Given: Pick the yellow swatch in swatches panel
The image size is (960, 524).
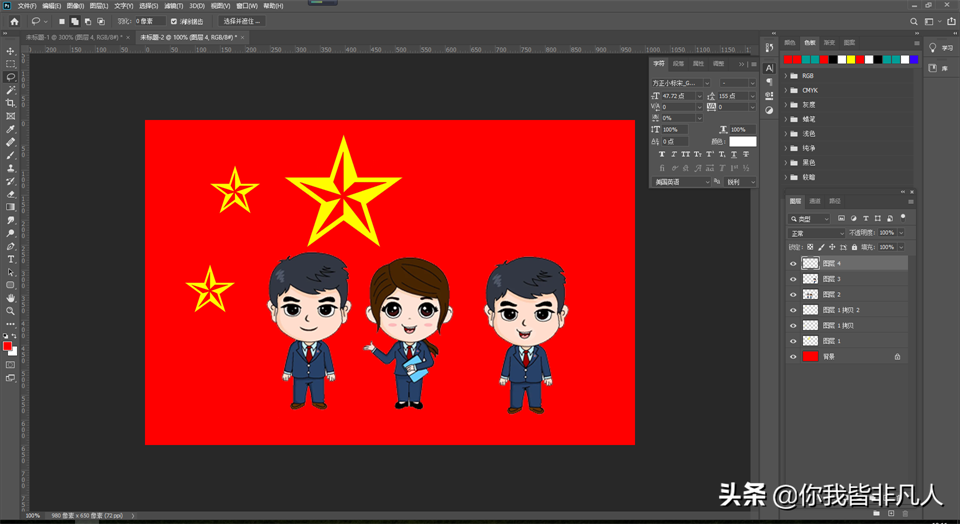Looking at the screenshot, I should coord(851,59).
